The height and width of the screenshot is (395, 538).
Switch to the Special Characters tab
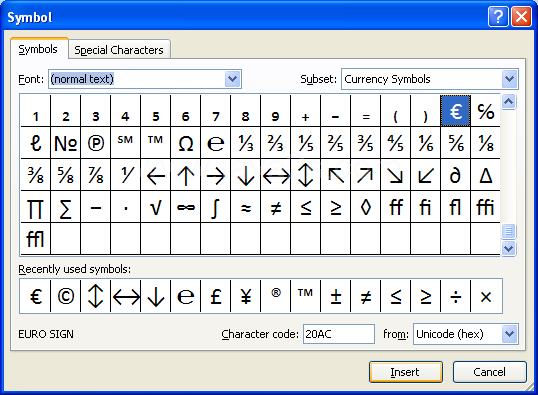119,50
